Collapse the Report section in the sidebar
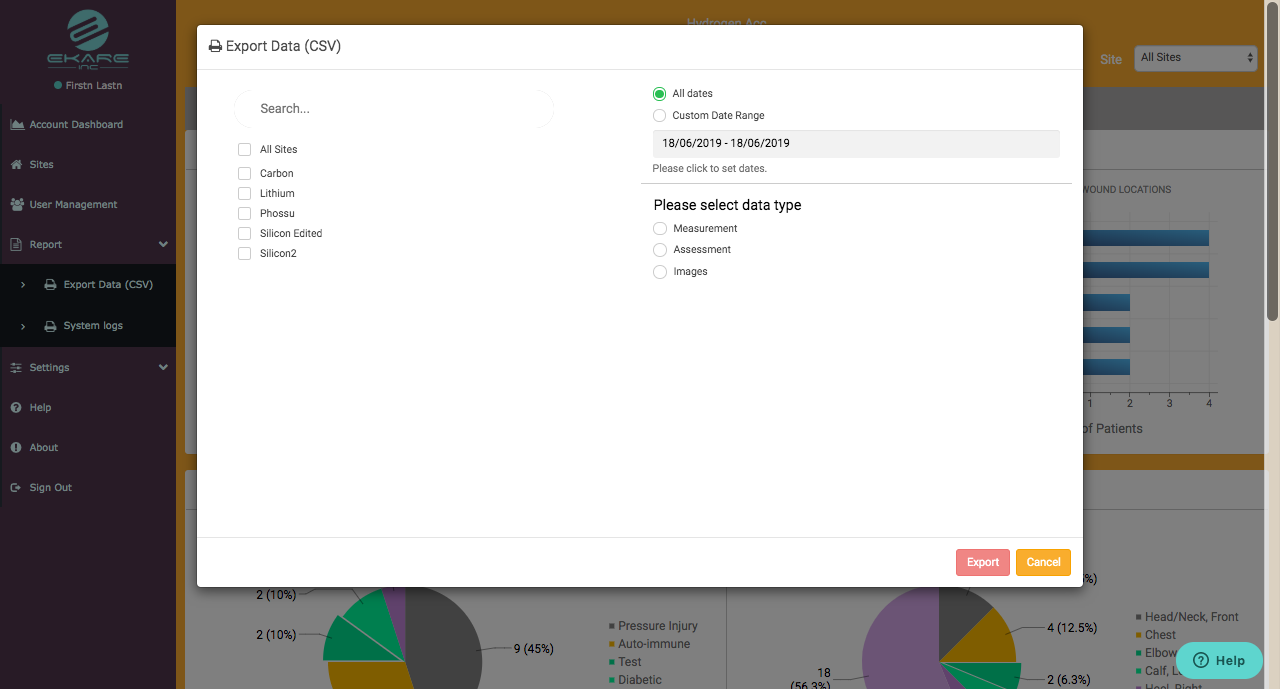 (162, 244)
